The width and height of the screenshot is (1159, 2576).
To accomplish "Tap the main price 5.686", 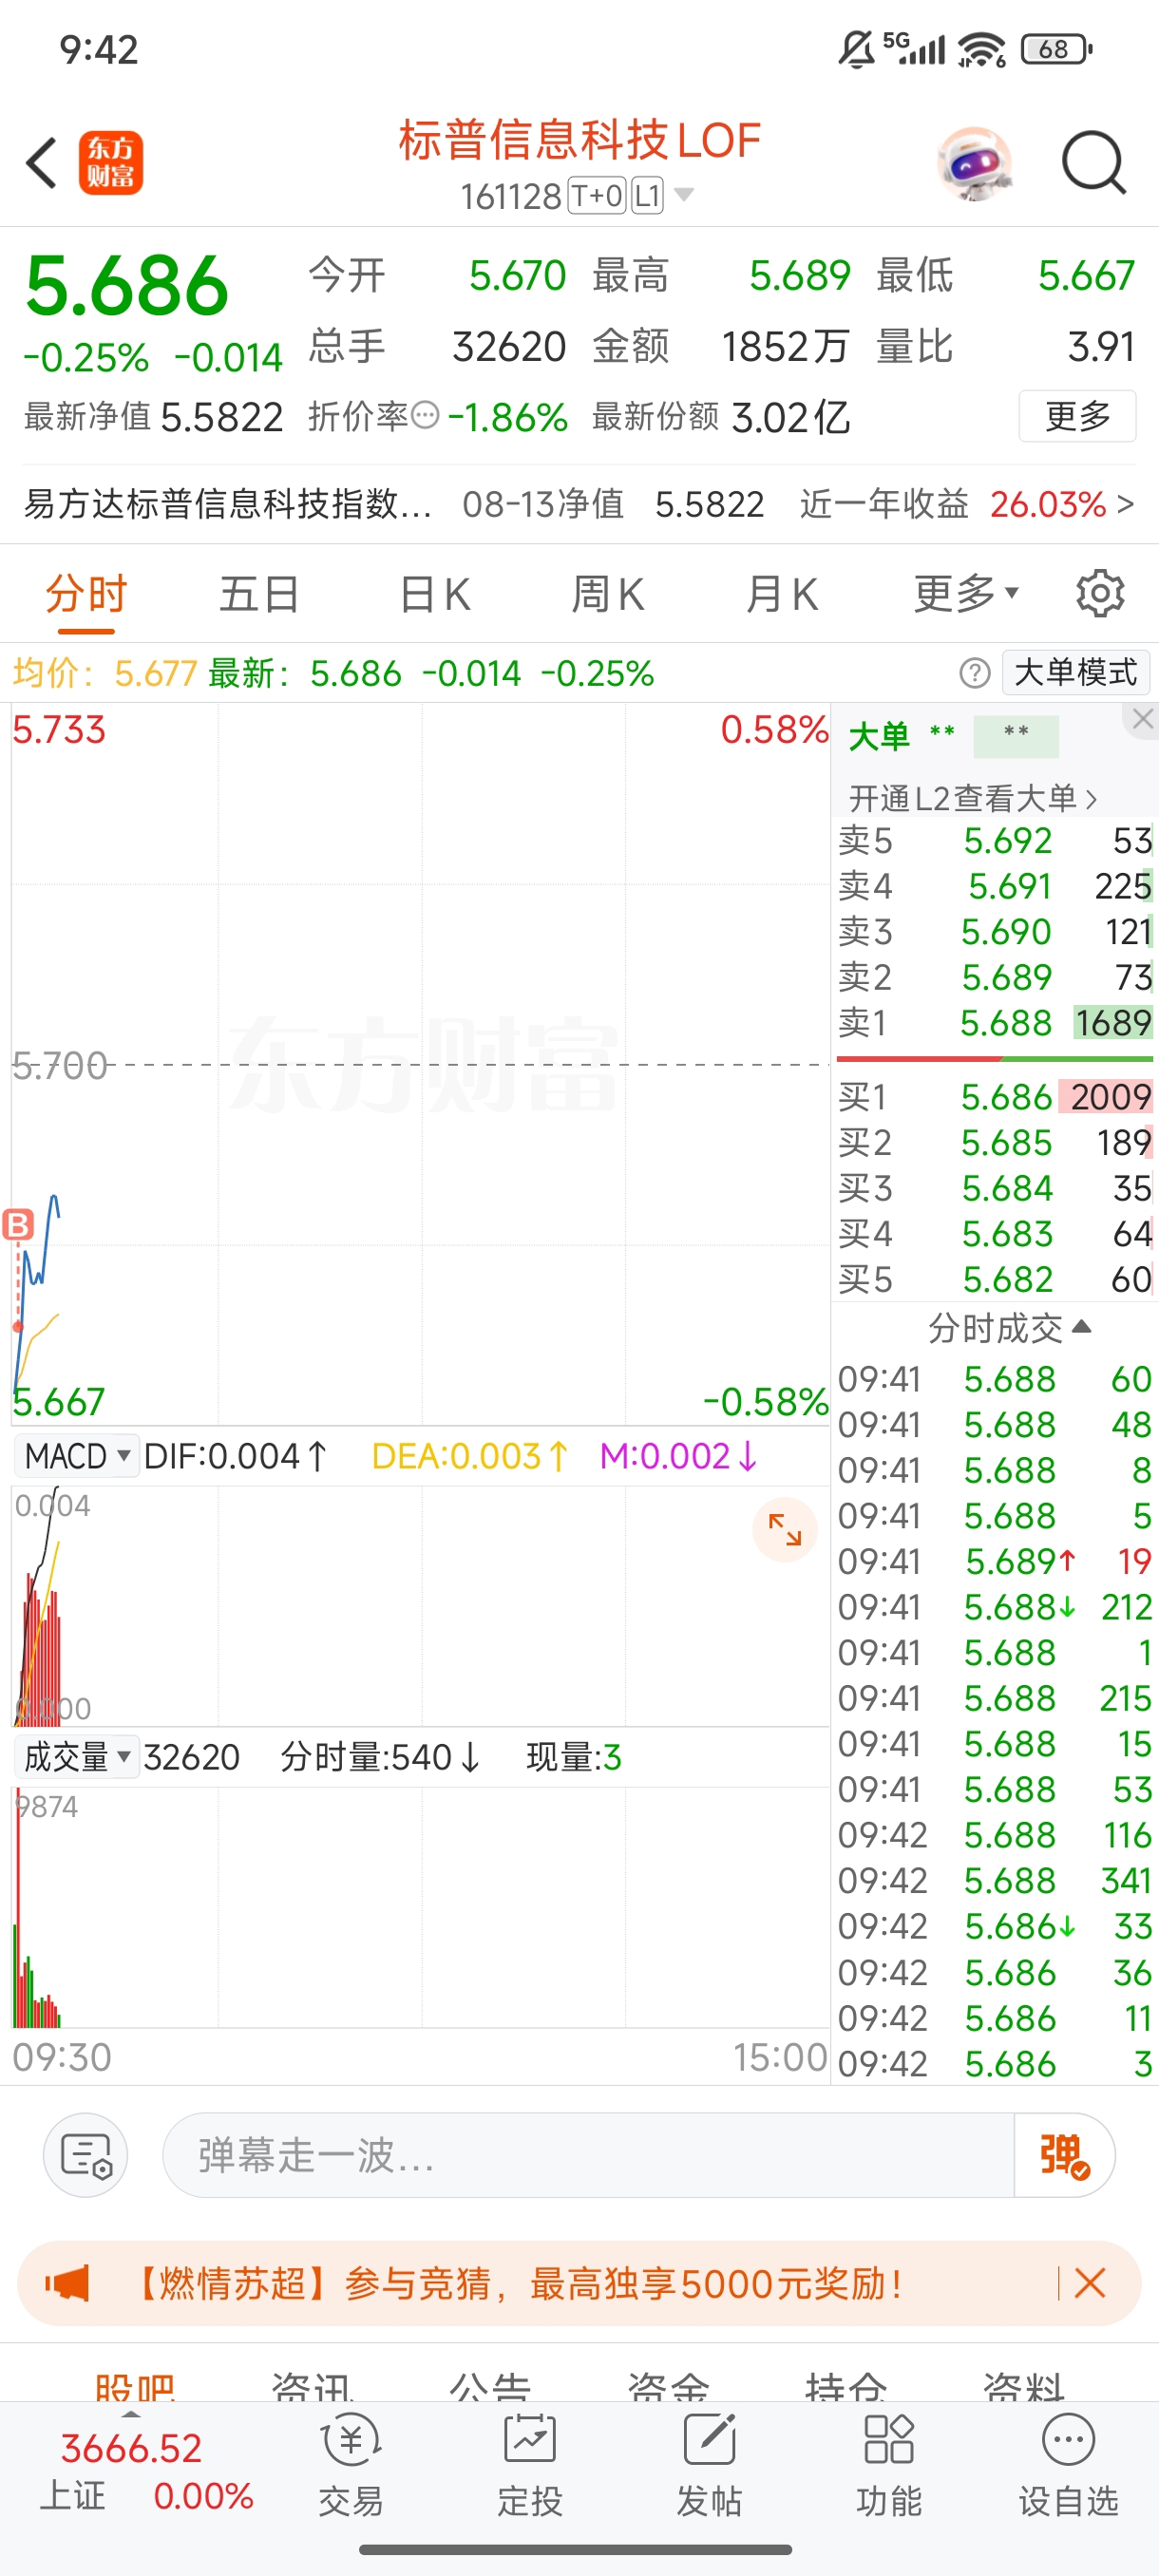I will [127, 286].
